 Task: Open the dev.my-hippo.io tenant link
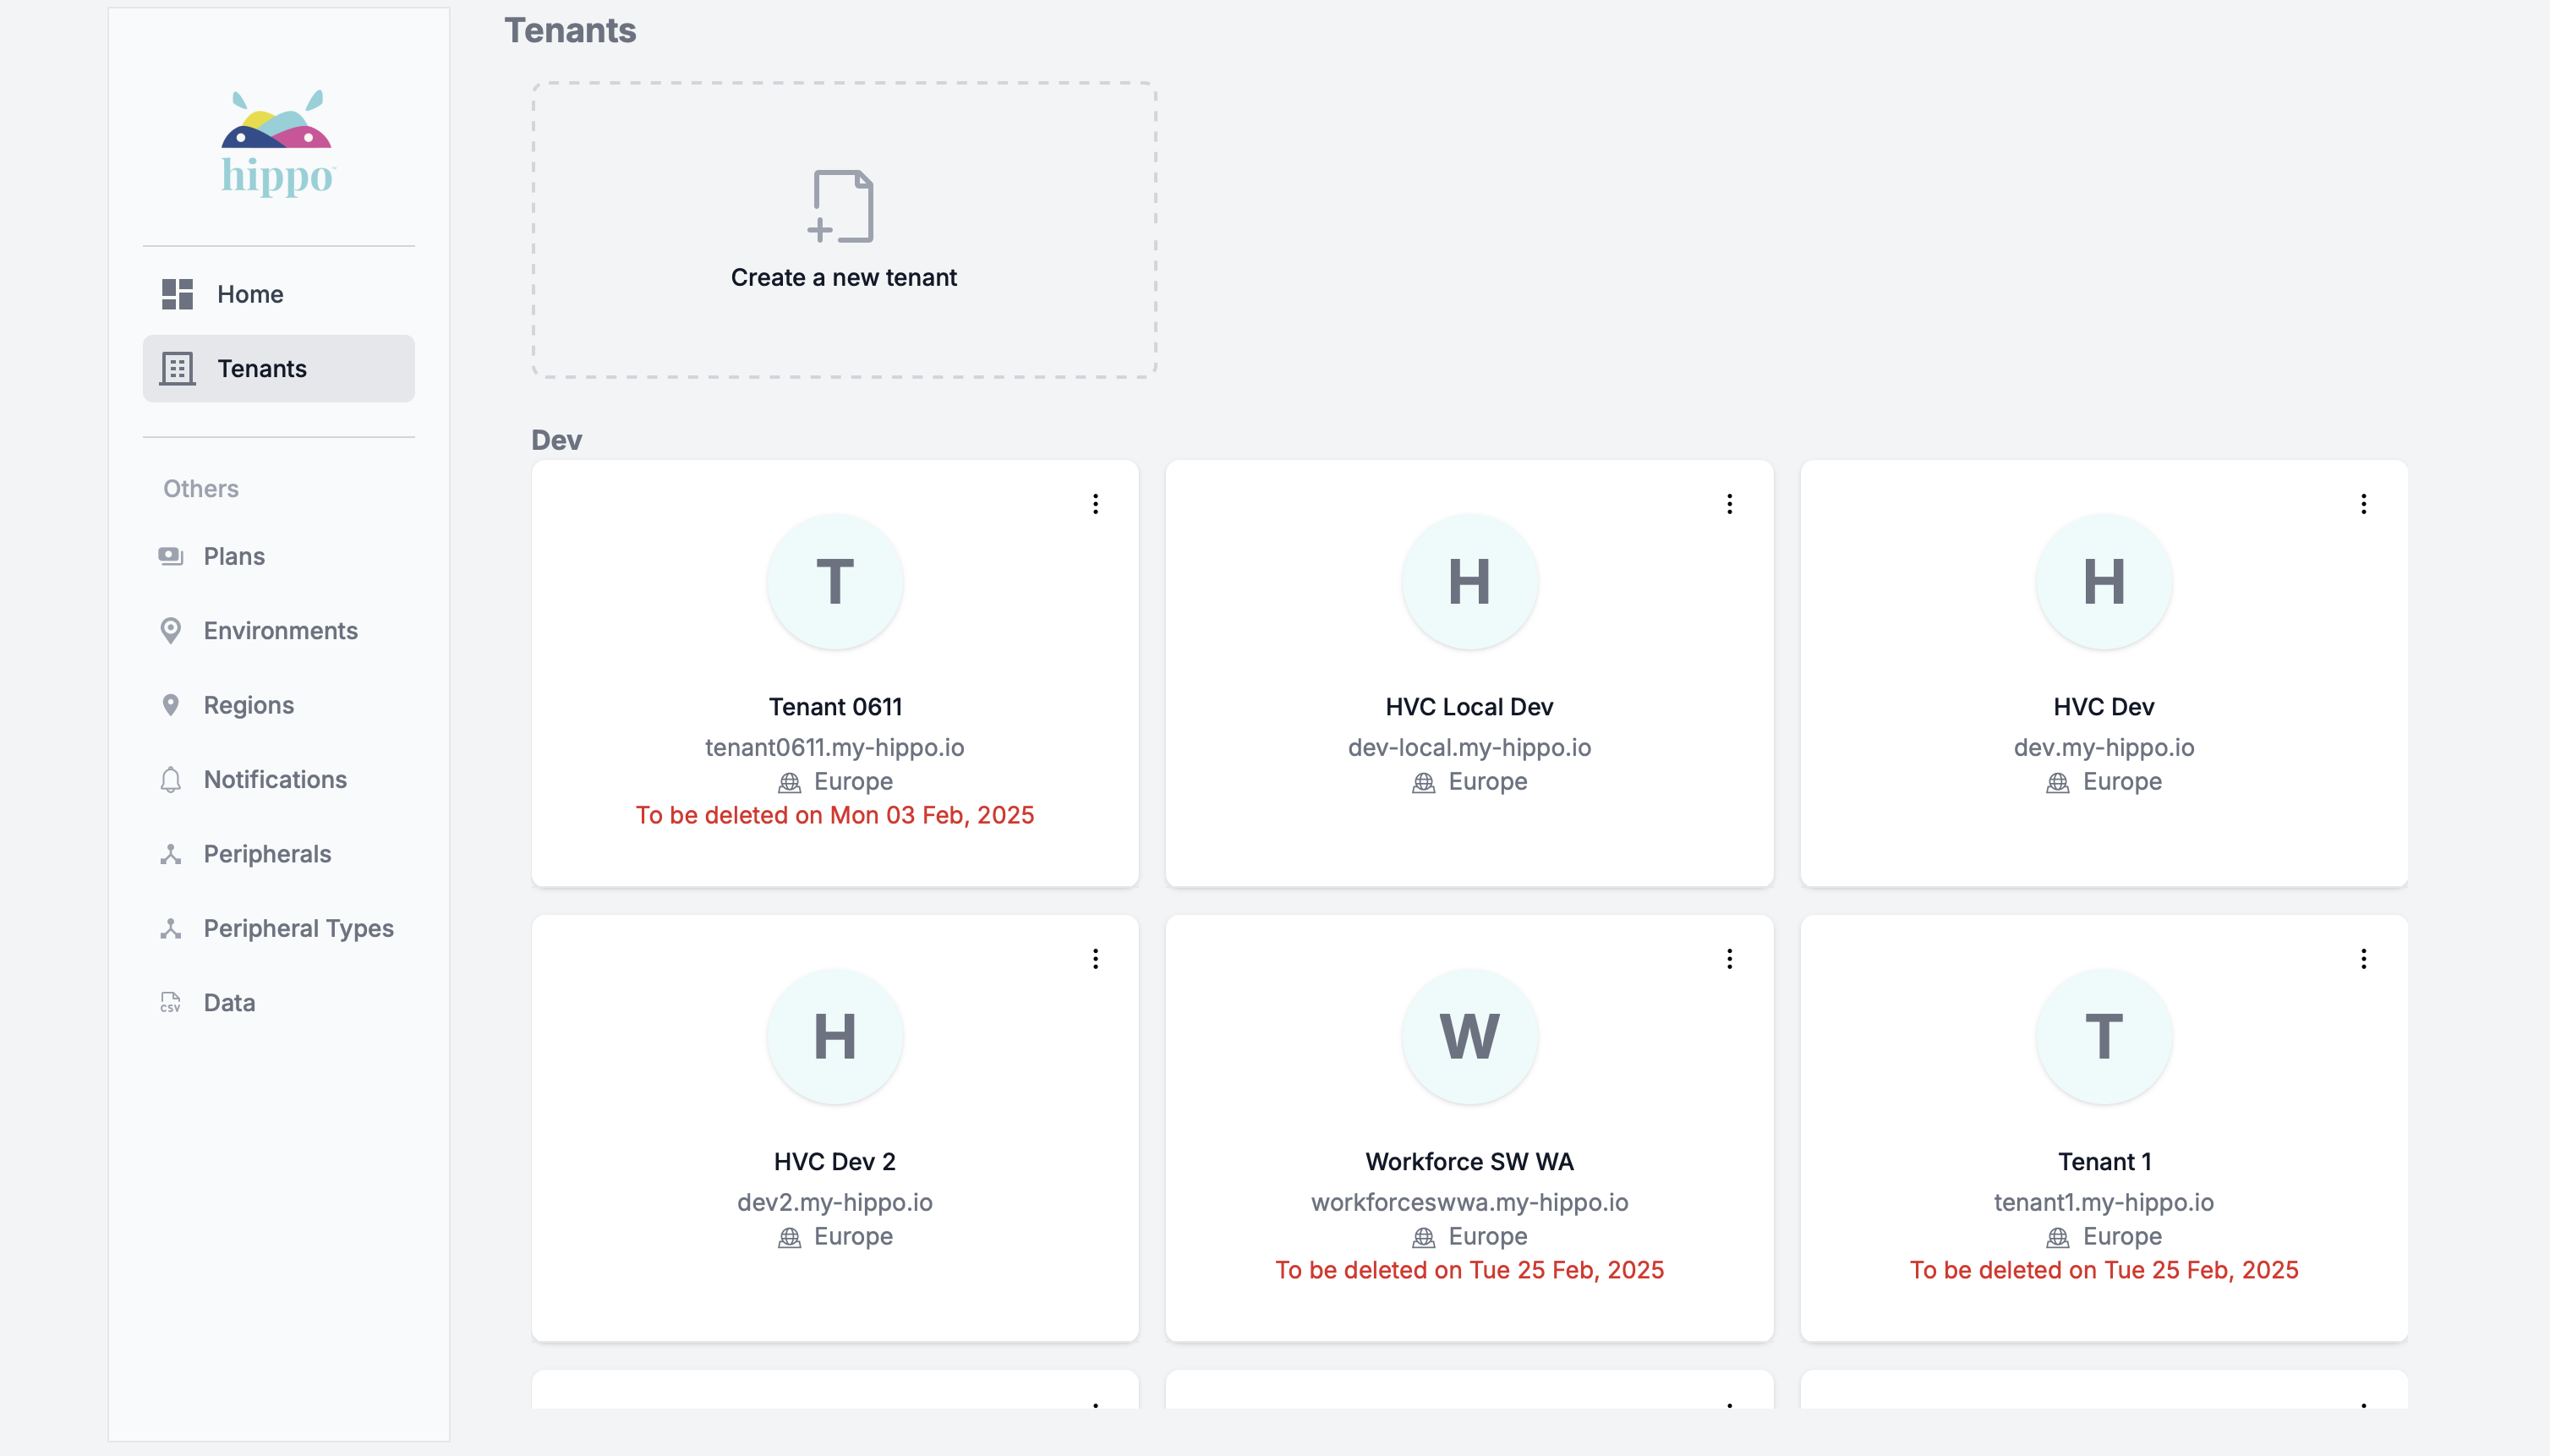2103,747
